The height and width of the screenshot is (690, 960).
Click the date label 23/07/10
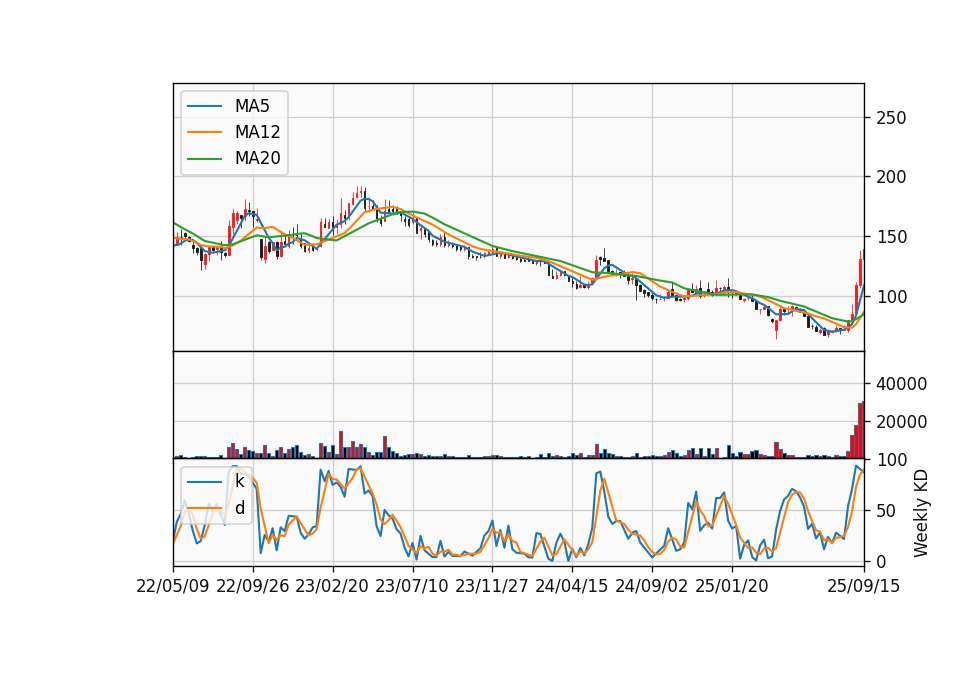coord(412,587)
